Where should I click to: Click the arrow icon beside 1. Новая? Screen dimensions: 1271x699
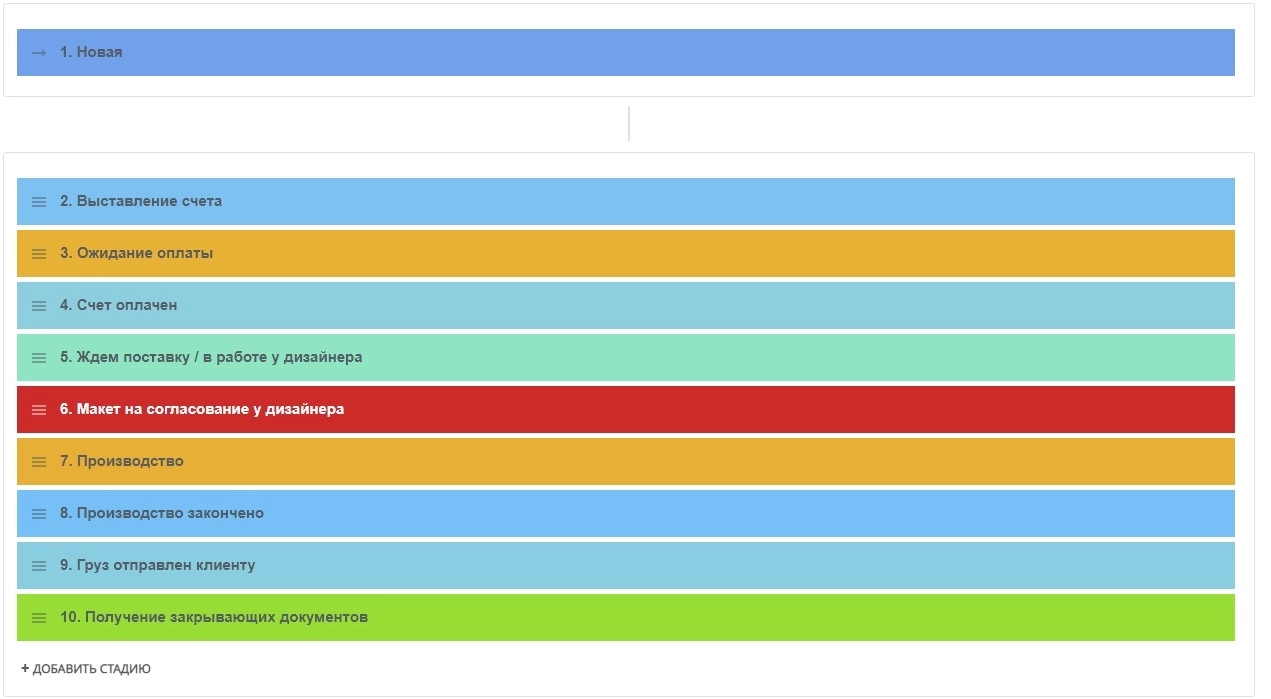(39, 53)
